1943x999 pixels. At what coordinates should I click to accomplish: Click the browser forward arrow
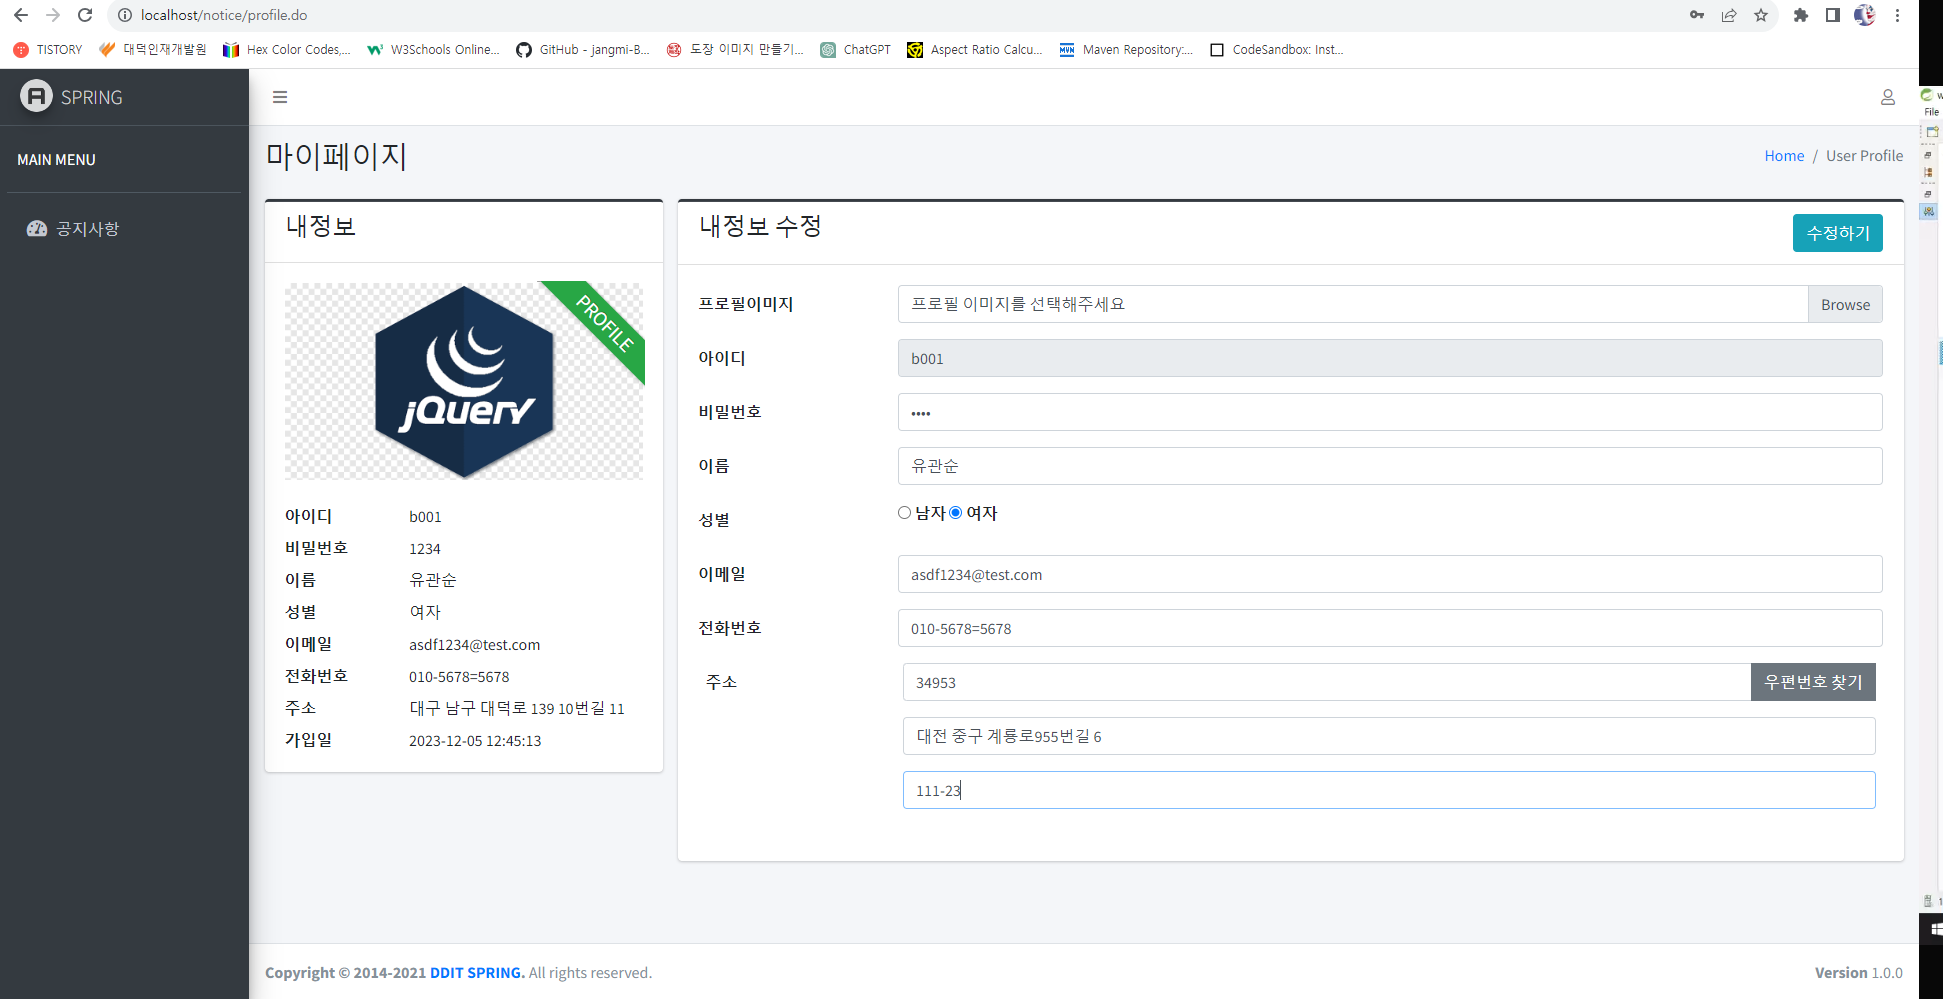click(x=53, y=15)
